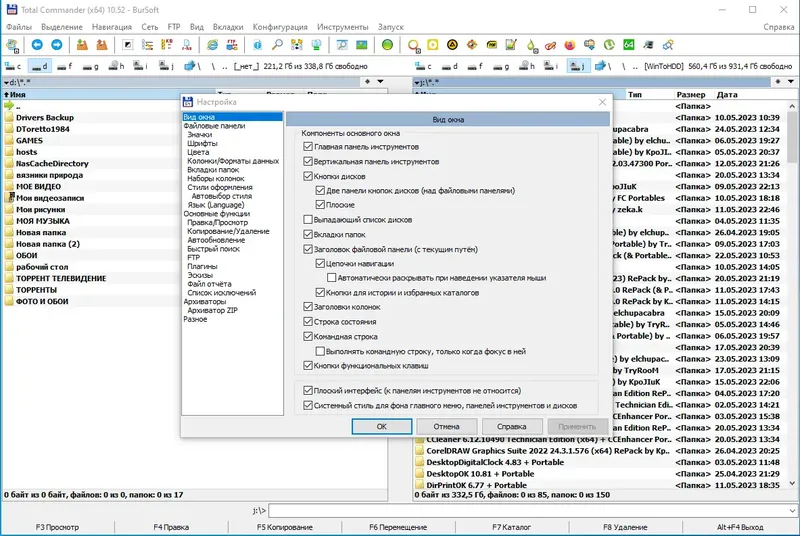Click Справка button in settings dialog
800x536 pixels.
511,426
